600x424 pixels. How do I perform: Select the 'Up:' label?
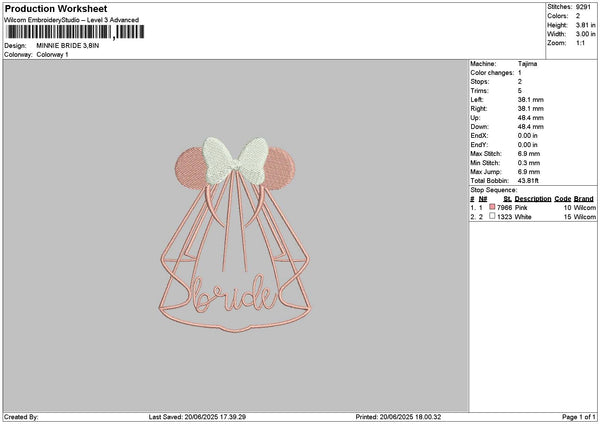[474, 118]
